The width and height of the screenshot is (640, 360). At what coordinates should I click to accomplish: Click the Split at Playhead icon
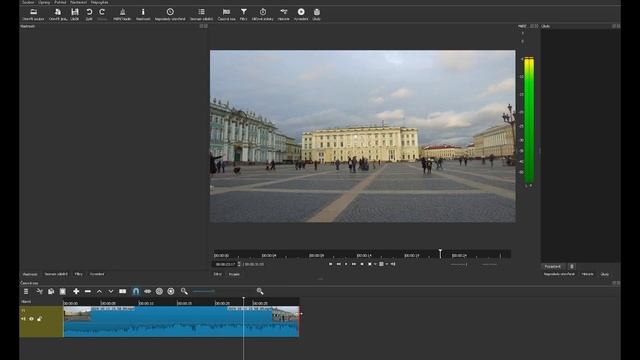point(122,291)
